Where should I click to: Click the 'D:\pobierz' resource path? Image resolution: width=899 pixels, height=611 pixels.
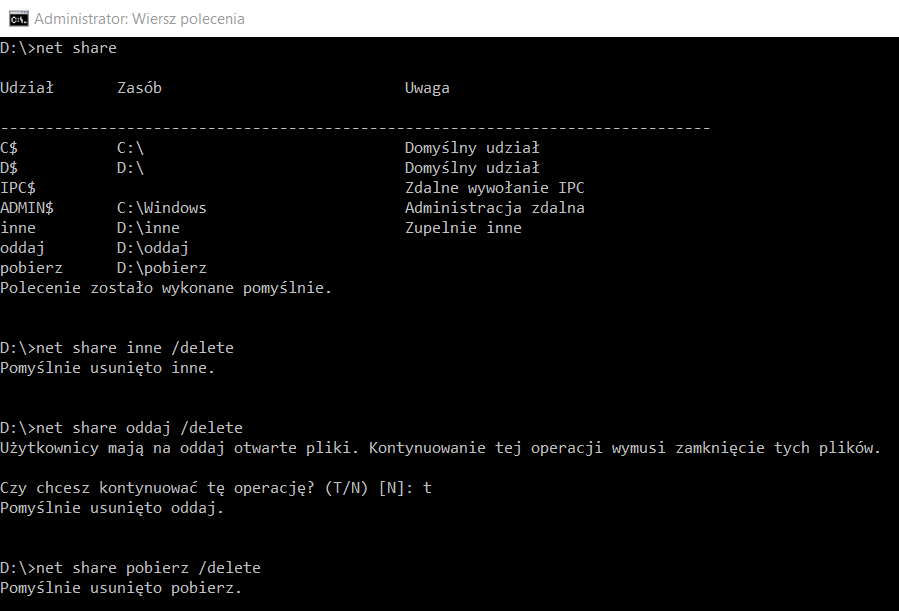point(162,268)
